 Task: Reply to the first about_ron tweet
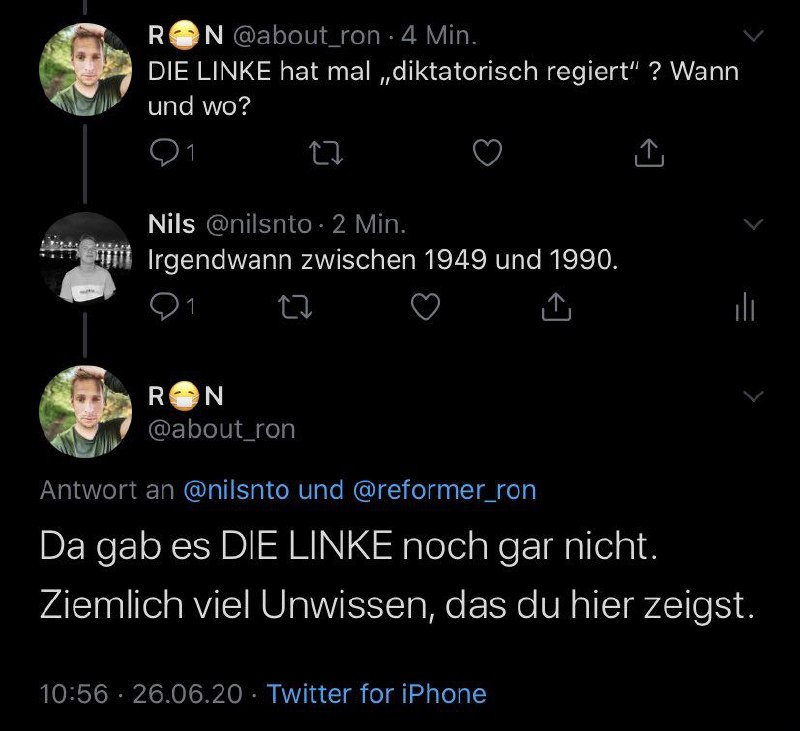[163, 153]
